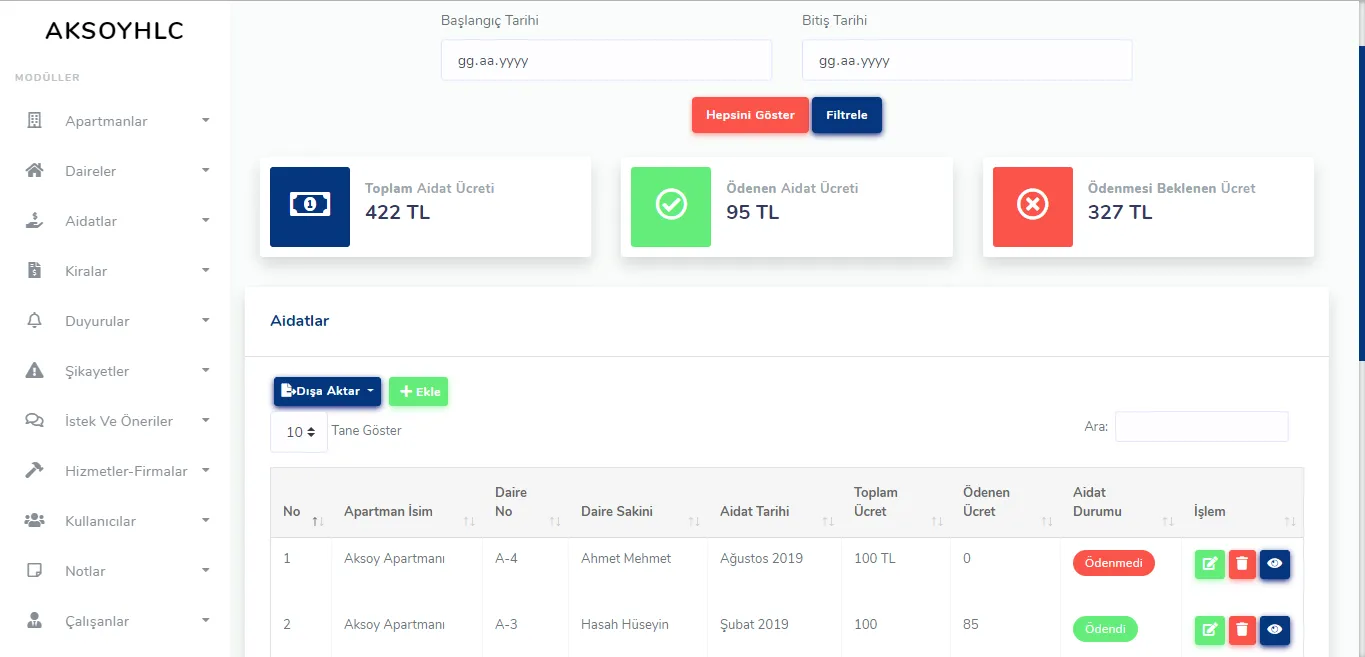This screenshot has width=1365, height=657.
Task: Click the building icon next to Apartmanlar
Action: tap(34, 121)
